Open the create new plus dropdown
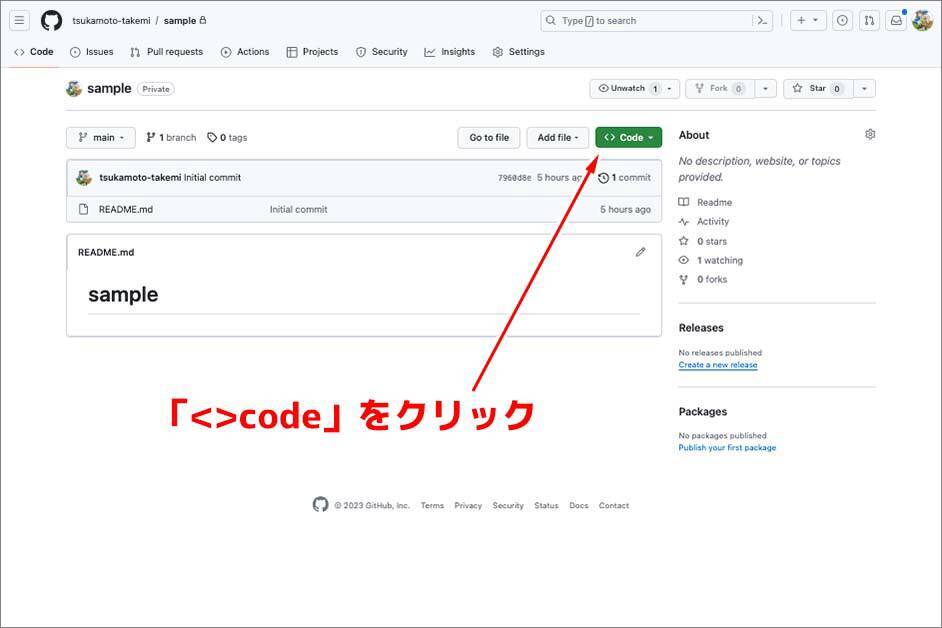The width and height of the screenshot is (942, 628). (808, 20)
